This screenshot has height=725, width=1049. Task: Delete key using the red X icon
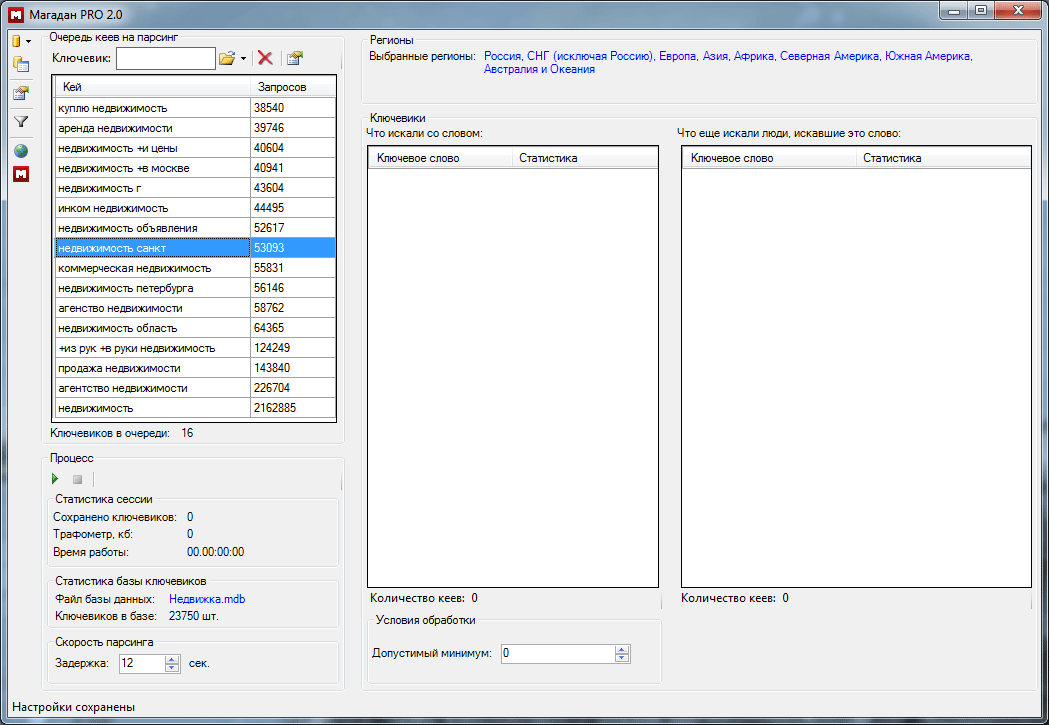265,59
